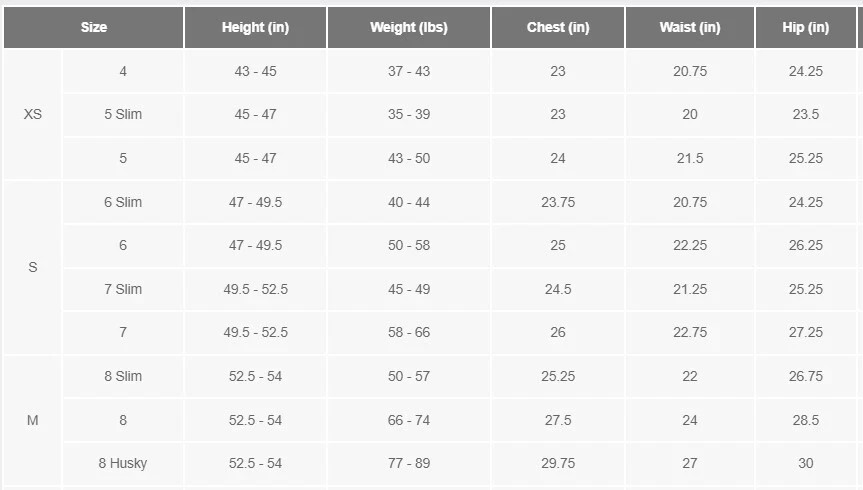Select the Hip (in) column header
The width and height of the screenshot is (863, 490).
click(806, 28)
